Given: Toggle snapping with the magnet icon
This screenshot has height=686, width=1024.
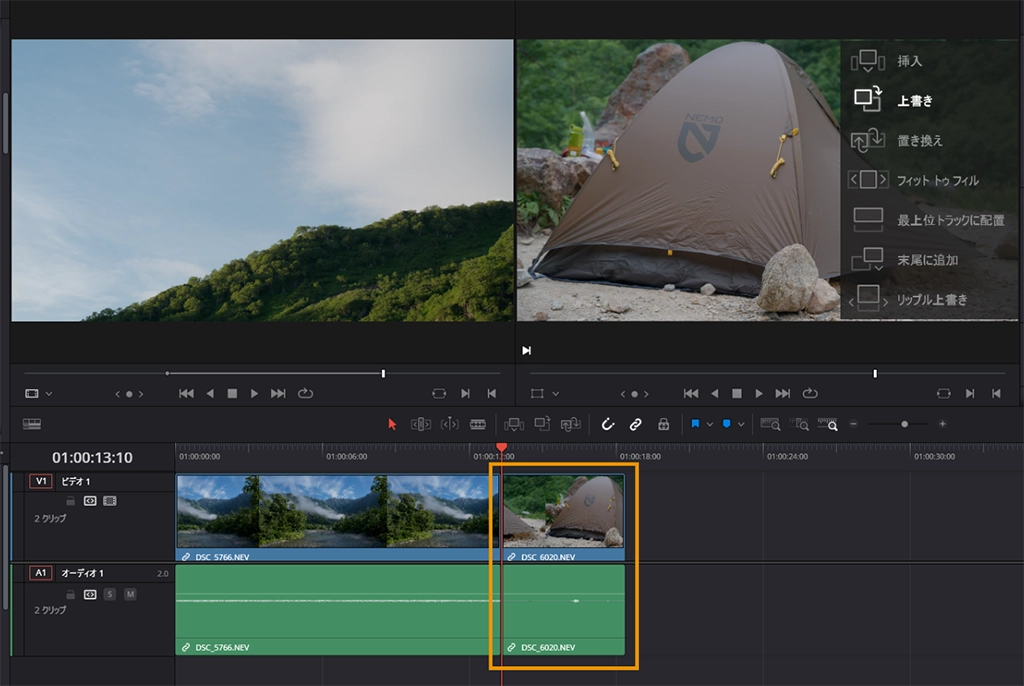Looking at the screenshot, I should [609, 424].
